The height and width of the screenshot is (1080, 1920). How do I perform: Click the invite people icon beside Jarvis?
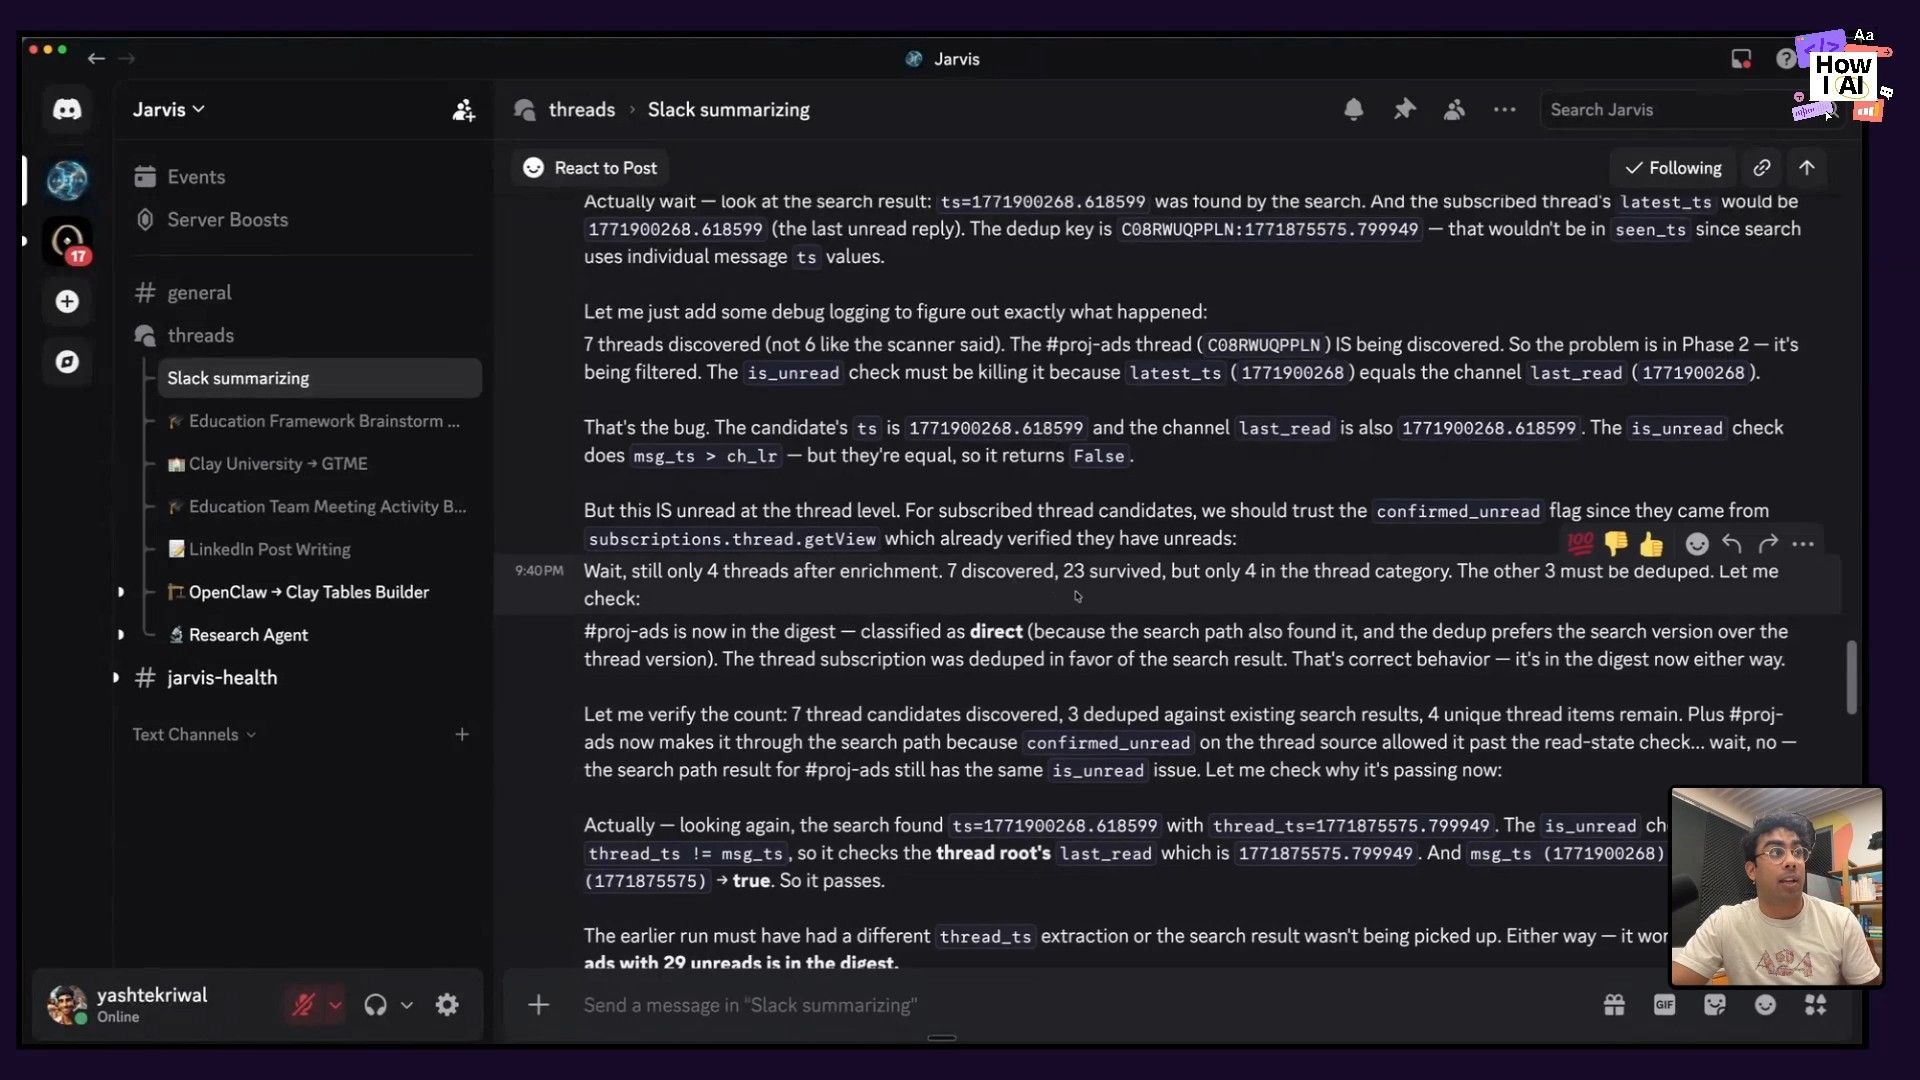(x=463, y=110)
